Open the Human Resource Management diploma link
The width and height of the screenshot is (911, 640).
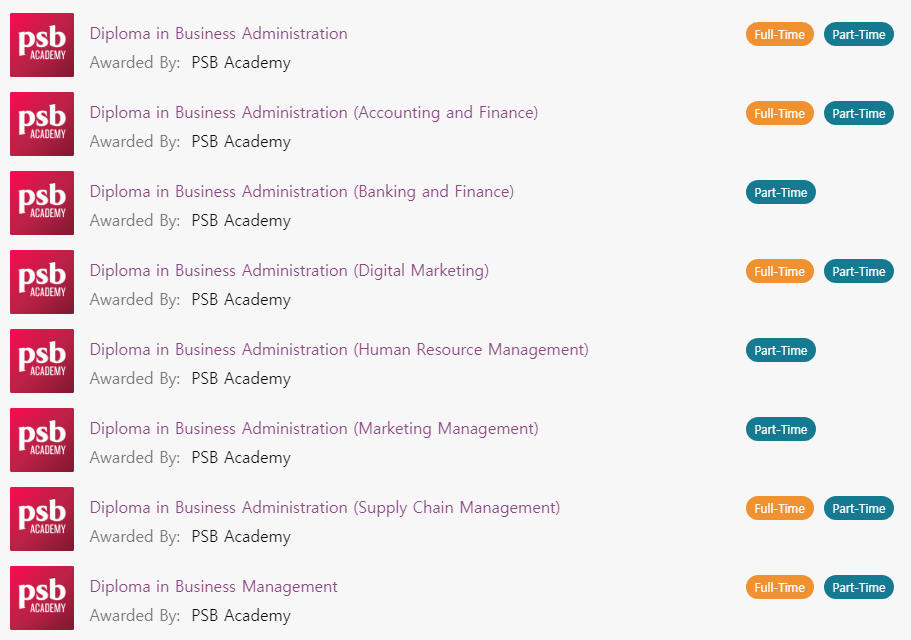[x=339, y=350]
